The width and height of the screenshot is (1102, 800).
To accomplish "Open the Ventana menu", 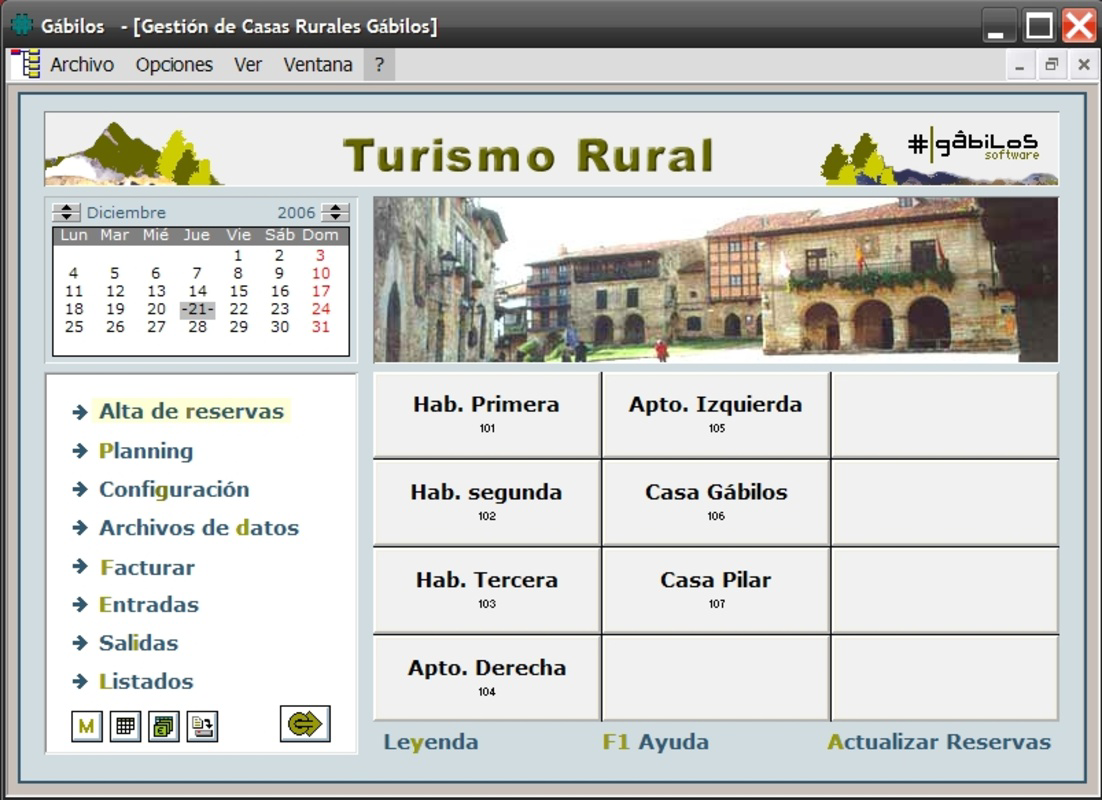I will [x=318, y=65].
